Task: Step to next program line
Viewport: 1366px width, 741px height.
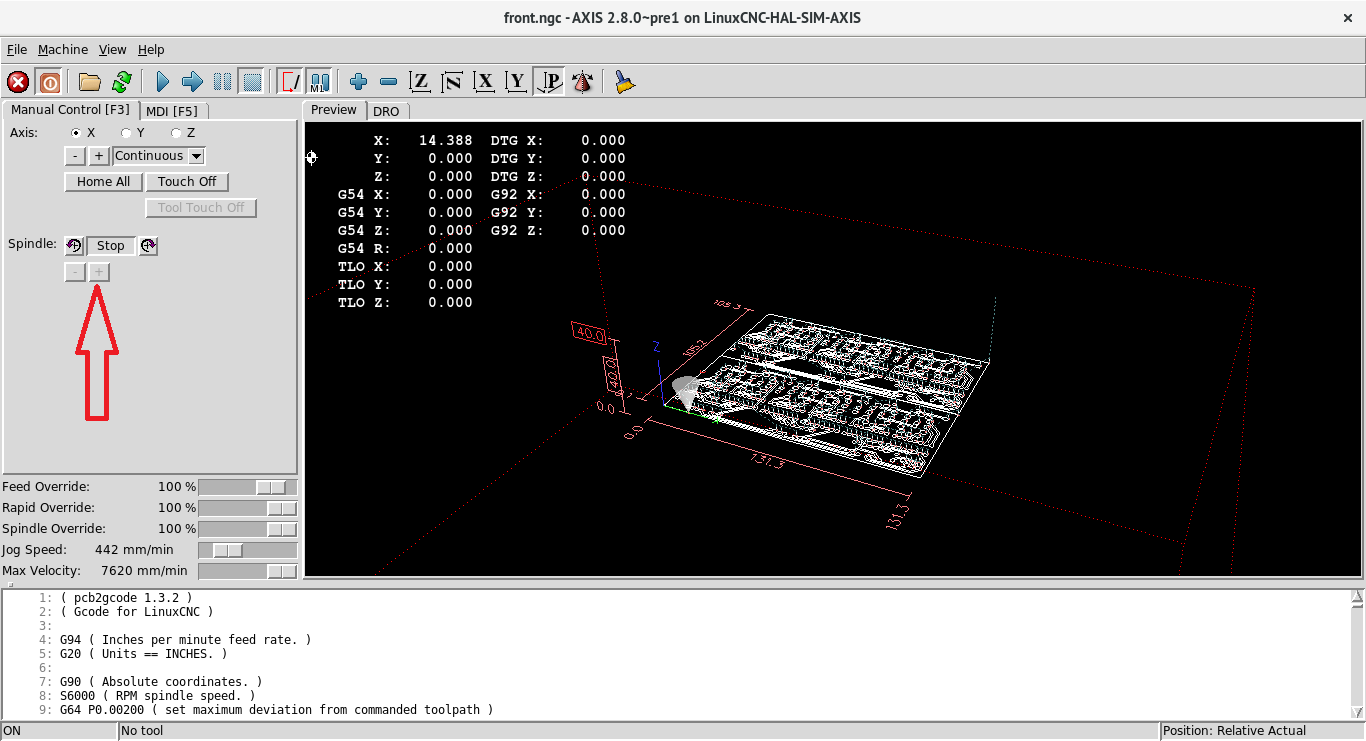Action: (x=193, y=82)
